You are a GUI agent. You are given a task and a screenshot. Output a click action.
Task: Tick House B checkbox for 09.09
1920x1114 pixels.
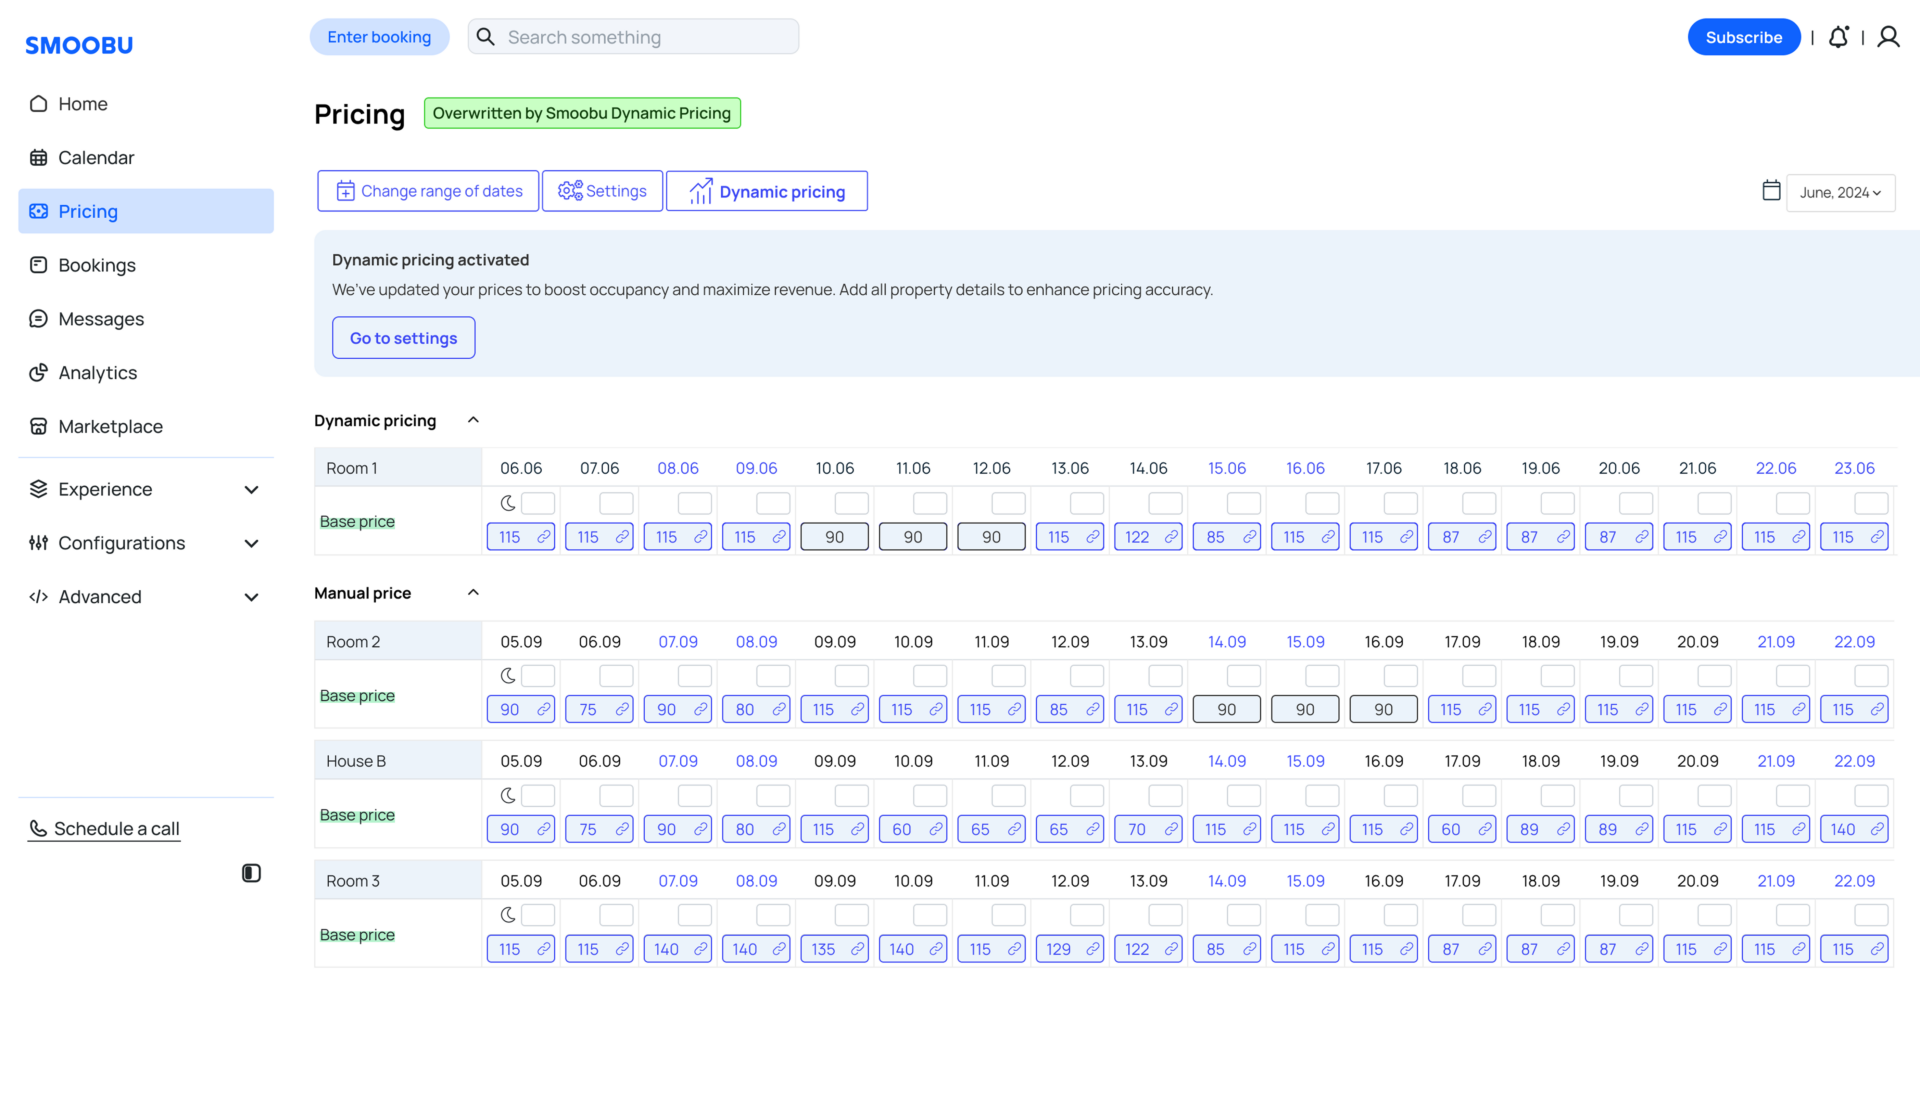[852, 796]
